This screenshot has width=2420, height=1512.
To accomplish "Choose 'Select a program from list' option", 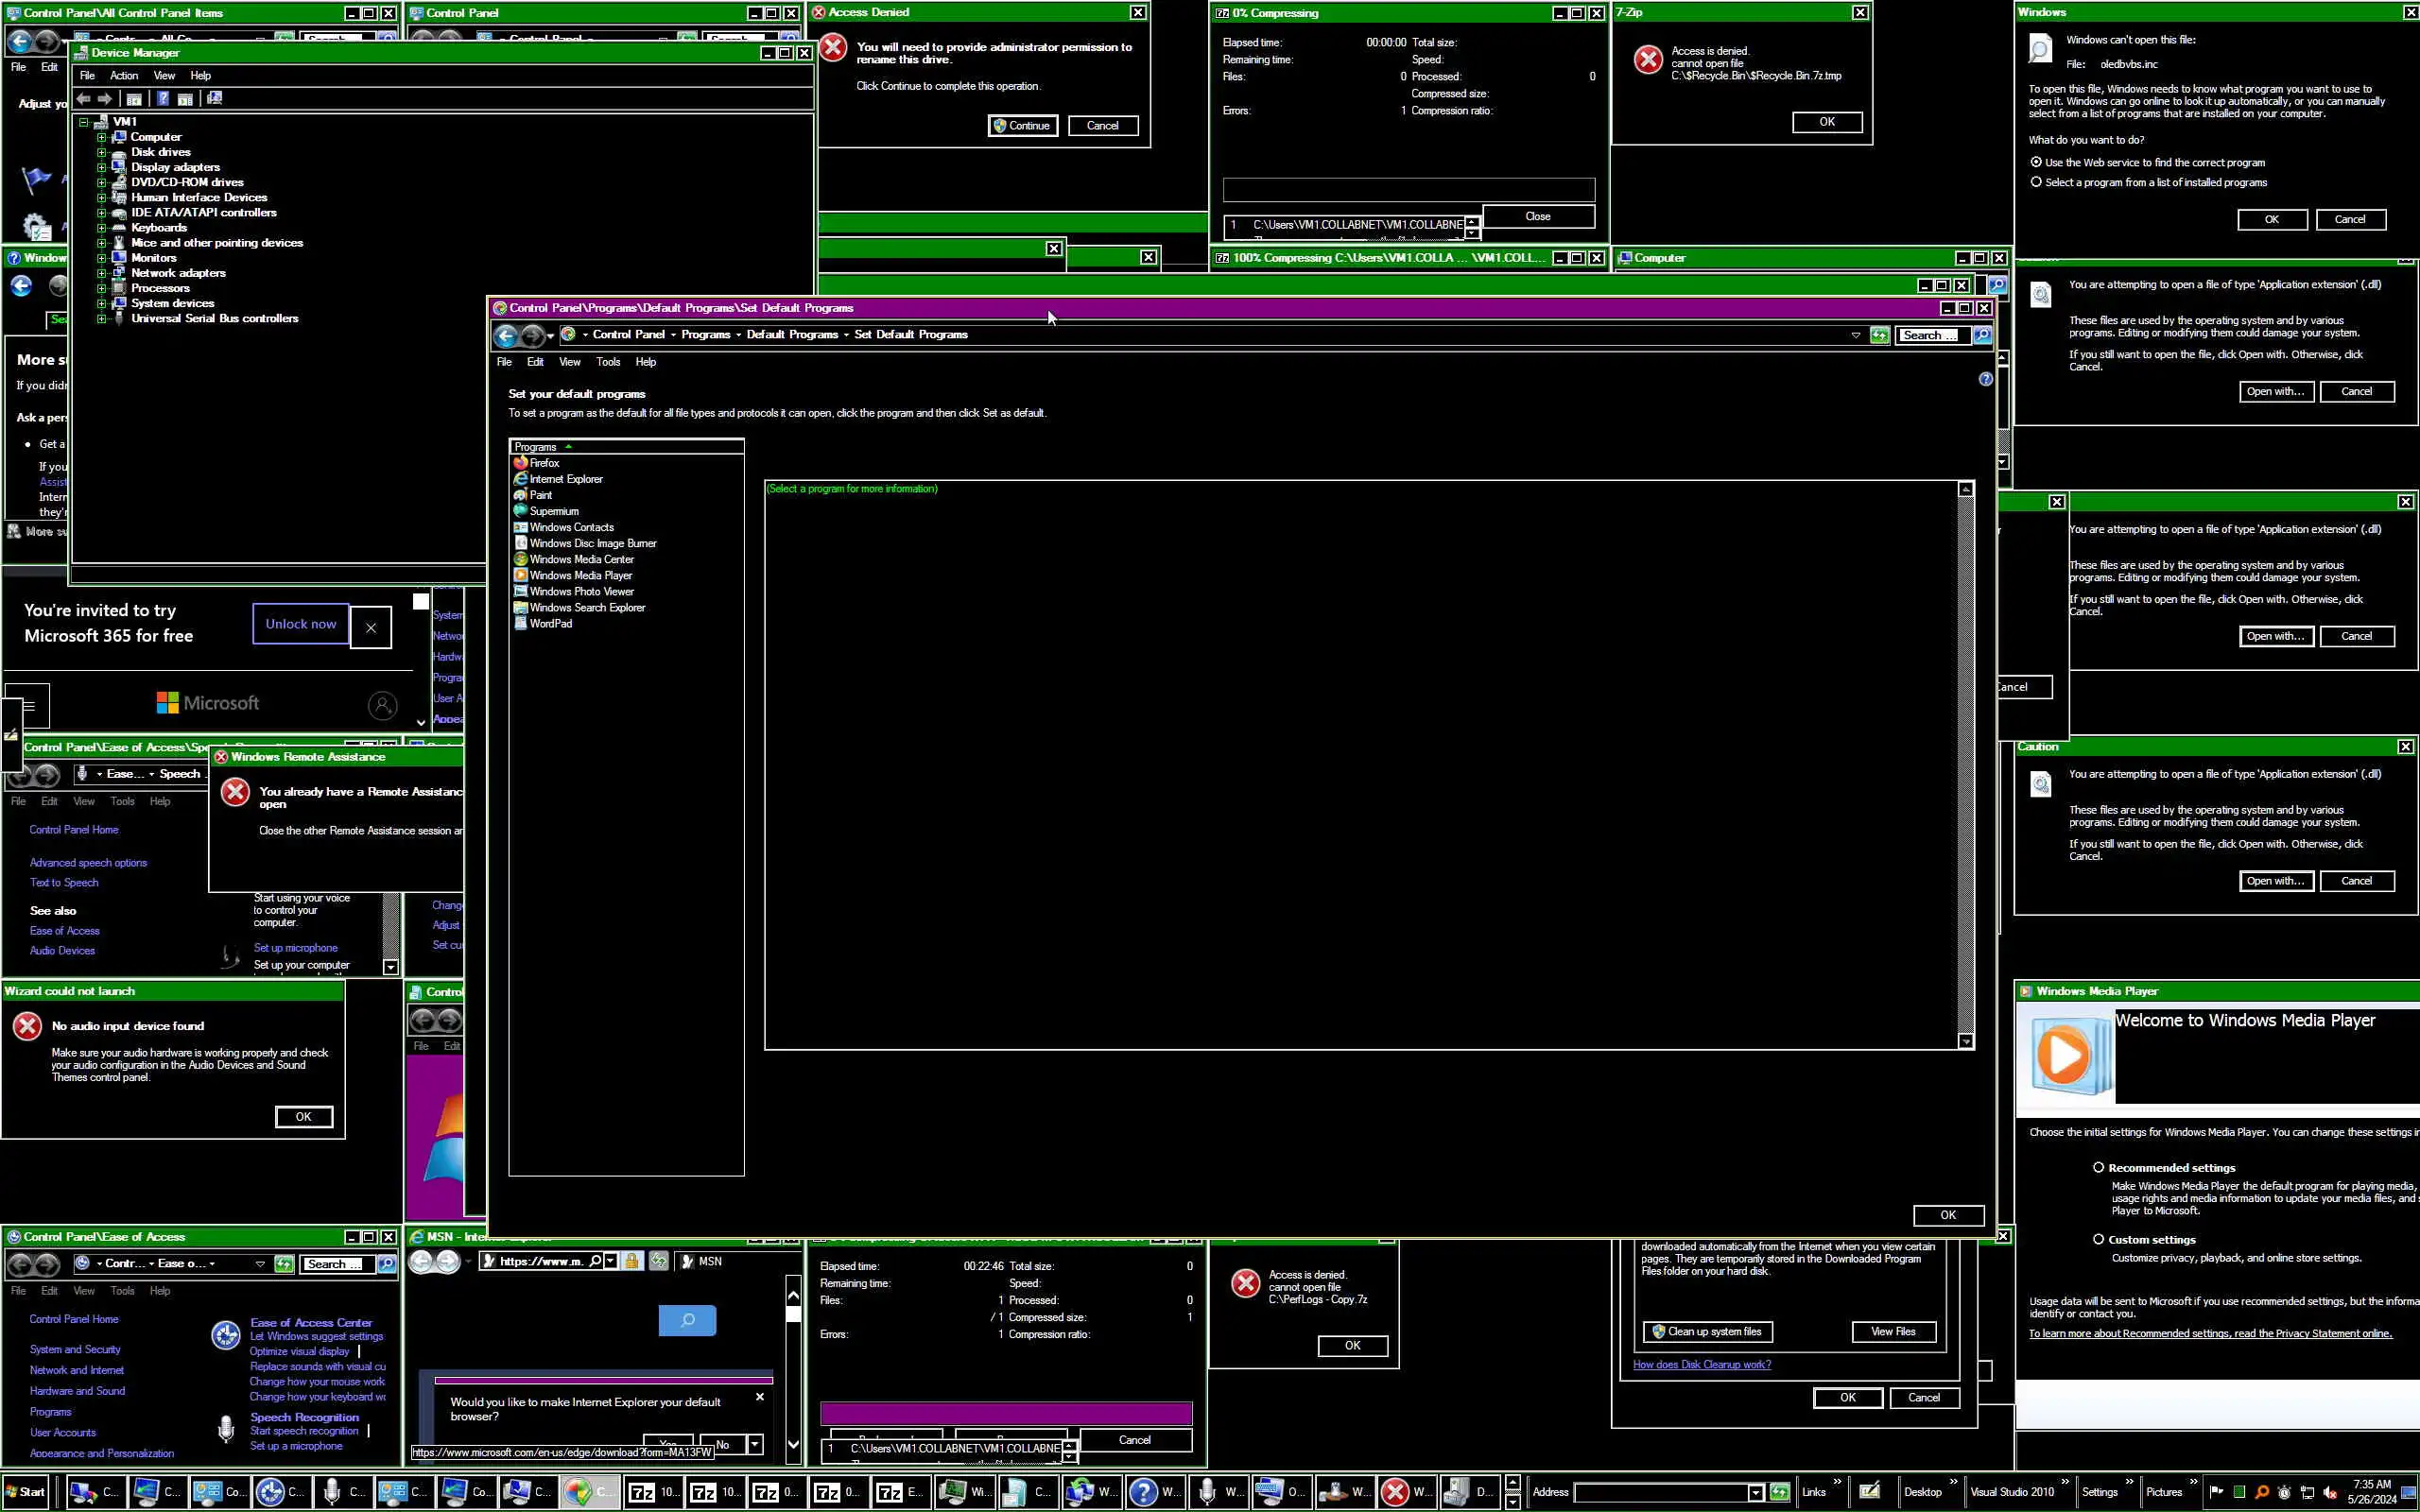I will click(x=2036, y=182).
